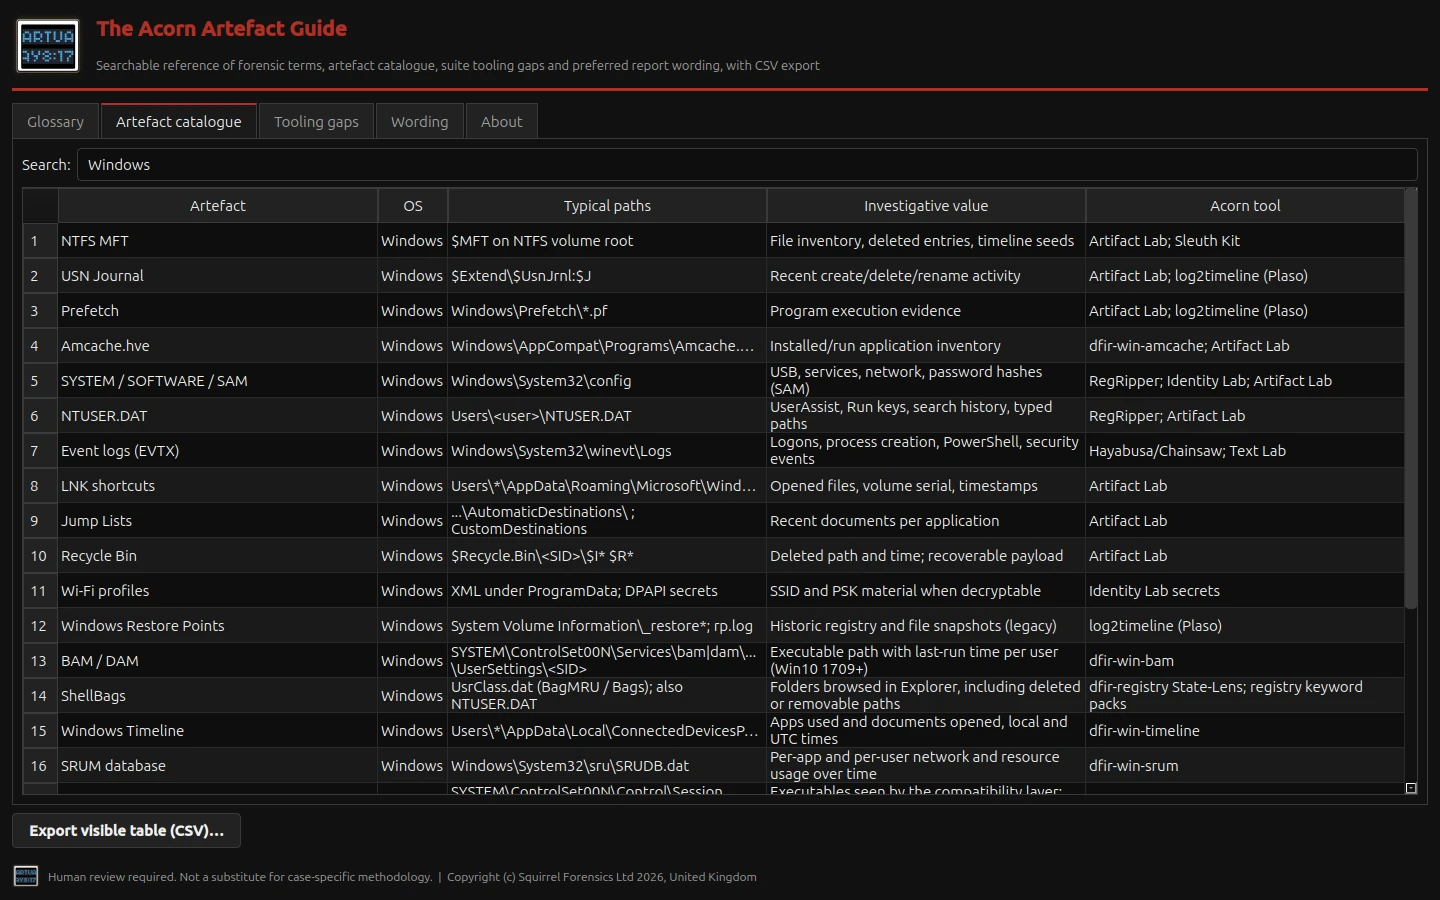Select the USN Journal artefact cell
The image size is (1440, 900).
[218, 276]
